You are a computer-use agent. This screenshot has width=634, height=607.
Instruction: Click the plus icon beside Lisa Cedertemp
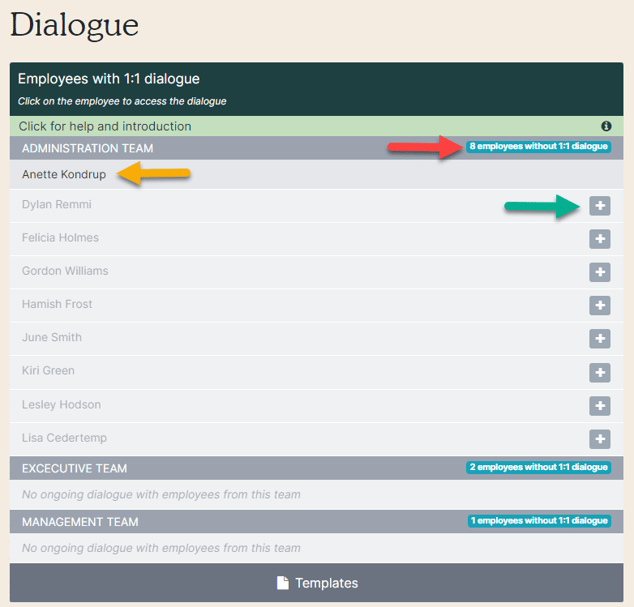pyautogui.click(x=600, y=438)
